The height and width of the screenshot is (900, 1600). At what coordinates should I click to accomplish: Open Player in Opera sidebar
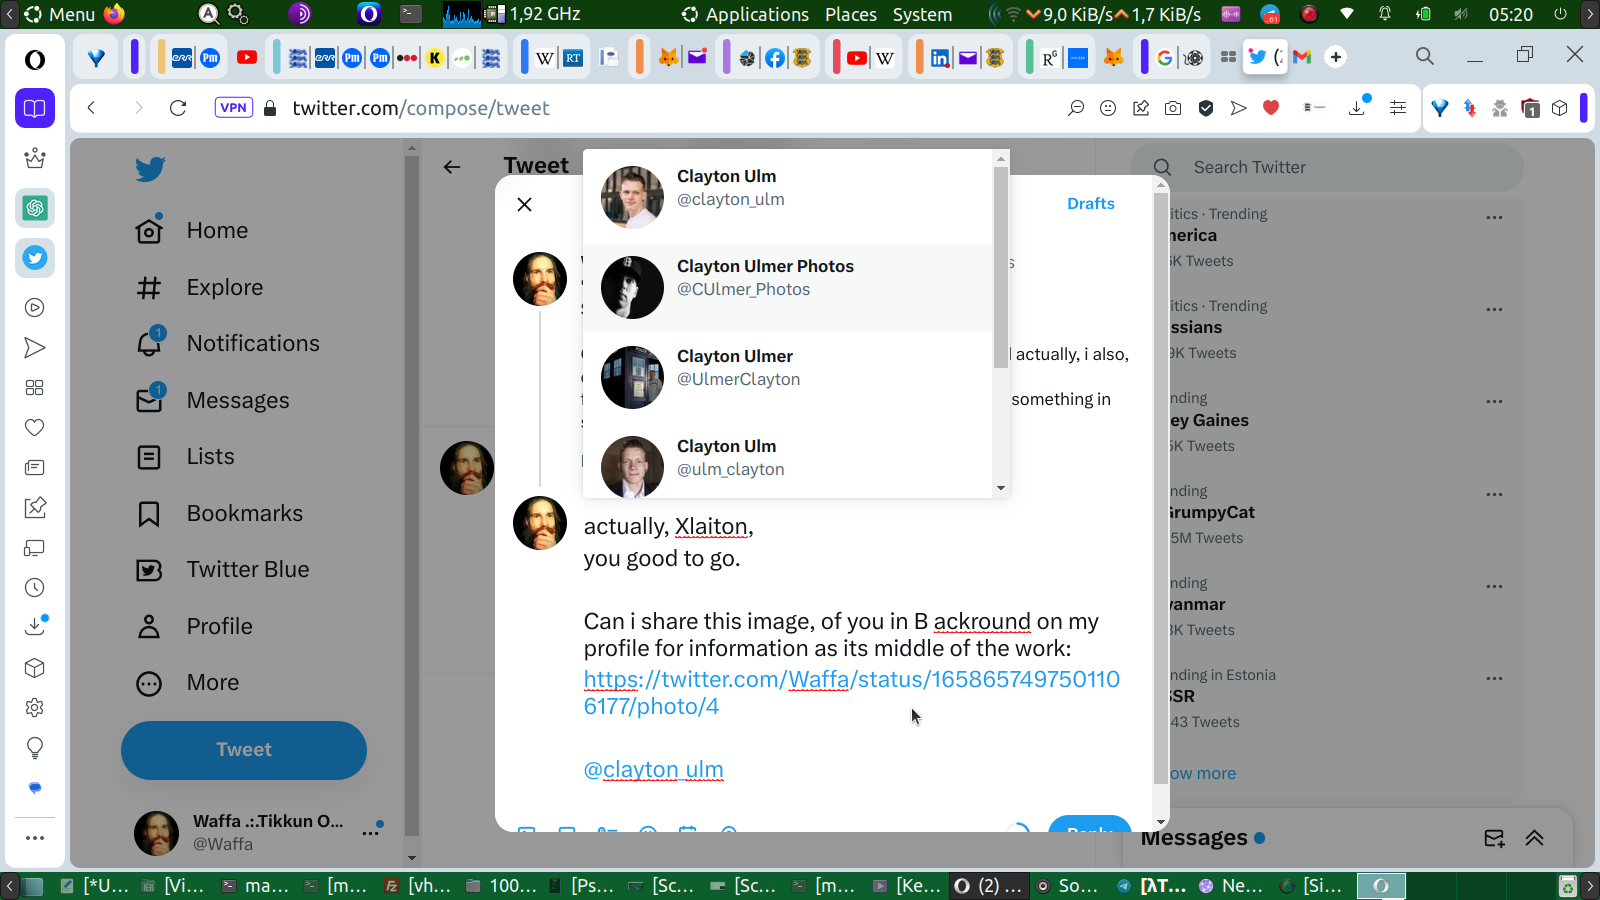35,308
